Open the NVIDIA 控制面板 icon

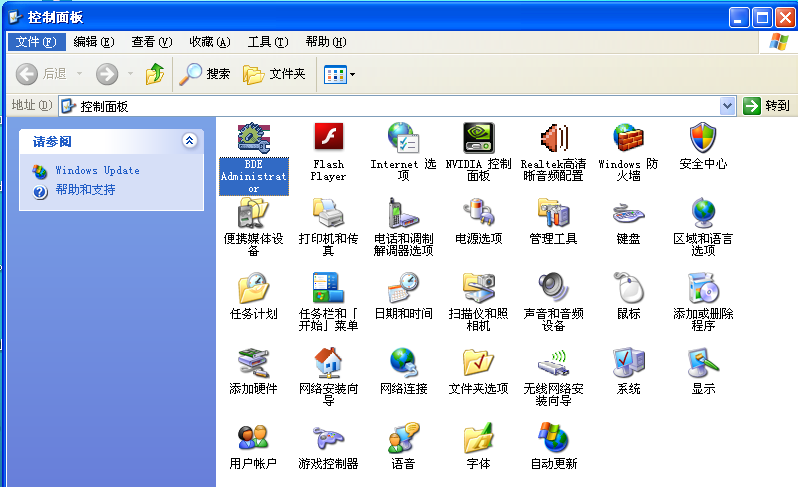coord(478,138)
